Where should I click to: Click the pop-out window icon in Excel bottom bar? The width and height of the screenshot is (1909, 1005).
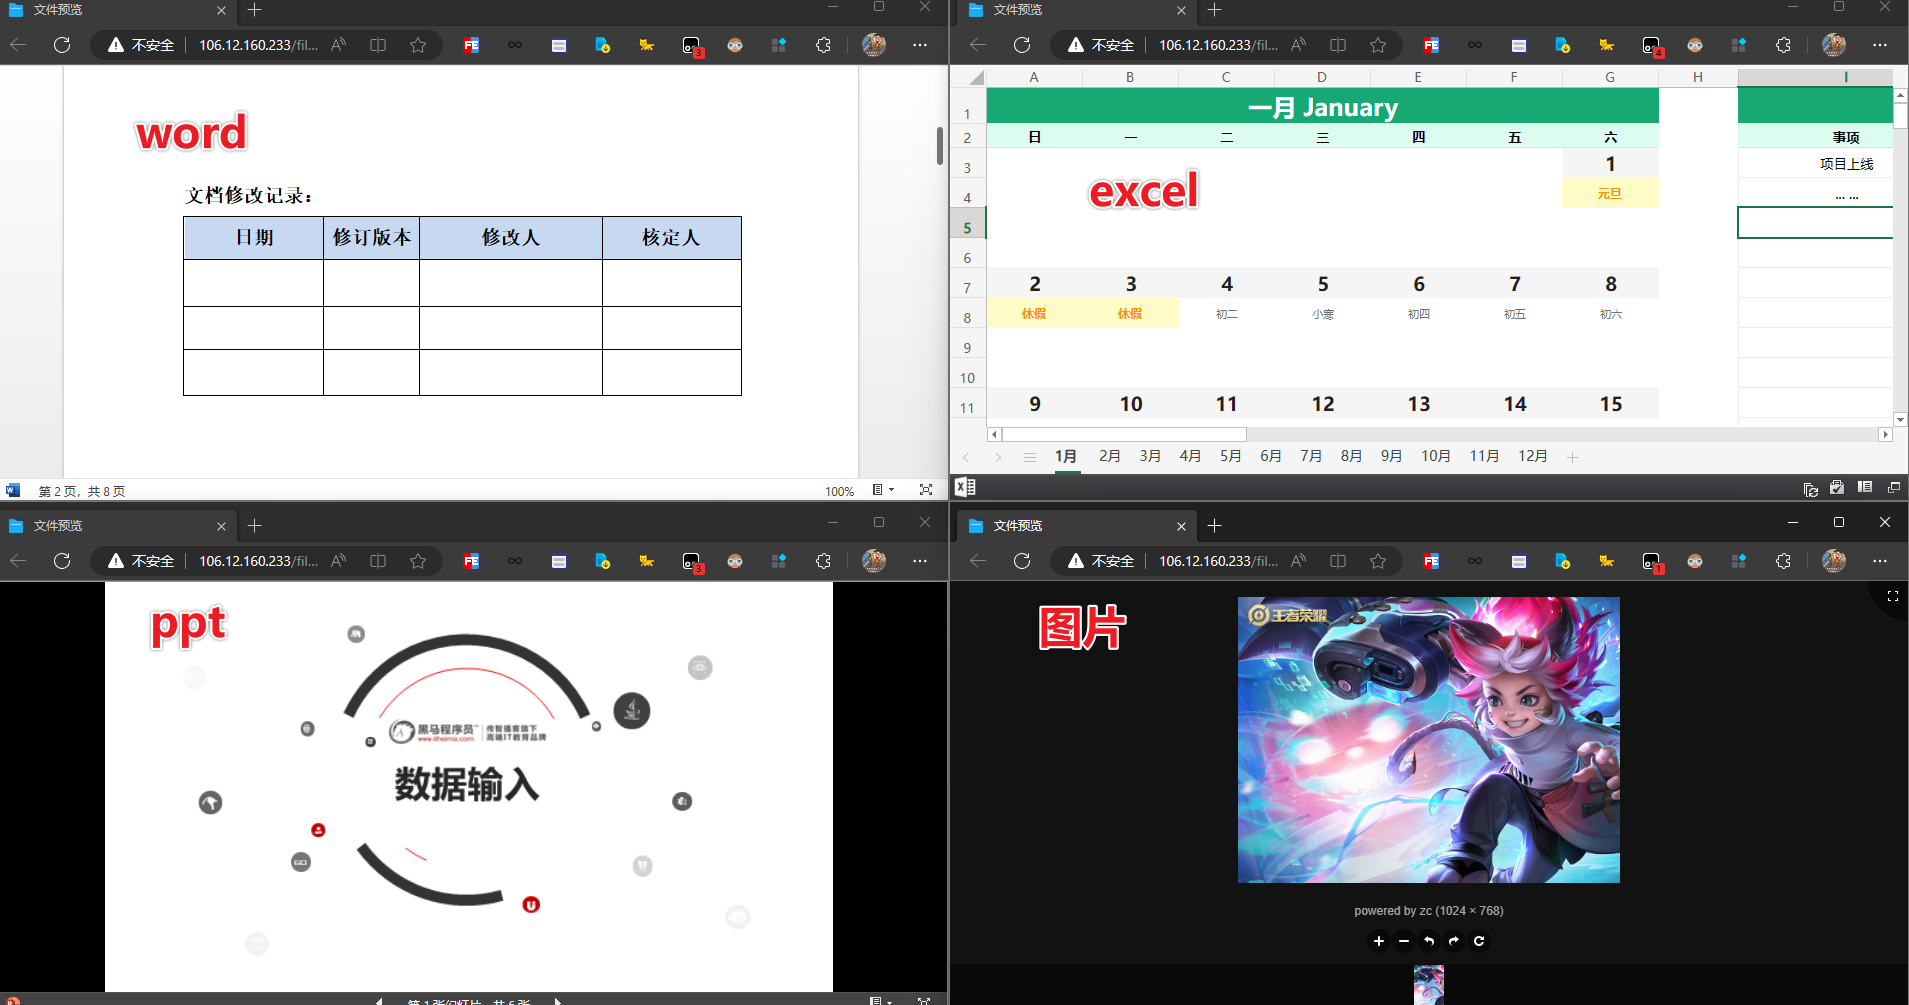pyautogui.click(x=1894, y=487)
